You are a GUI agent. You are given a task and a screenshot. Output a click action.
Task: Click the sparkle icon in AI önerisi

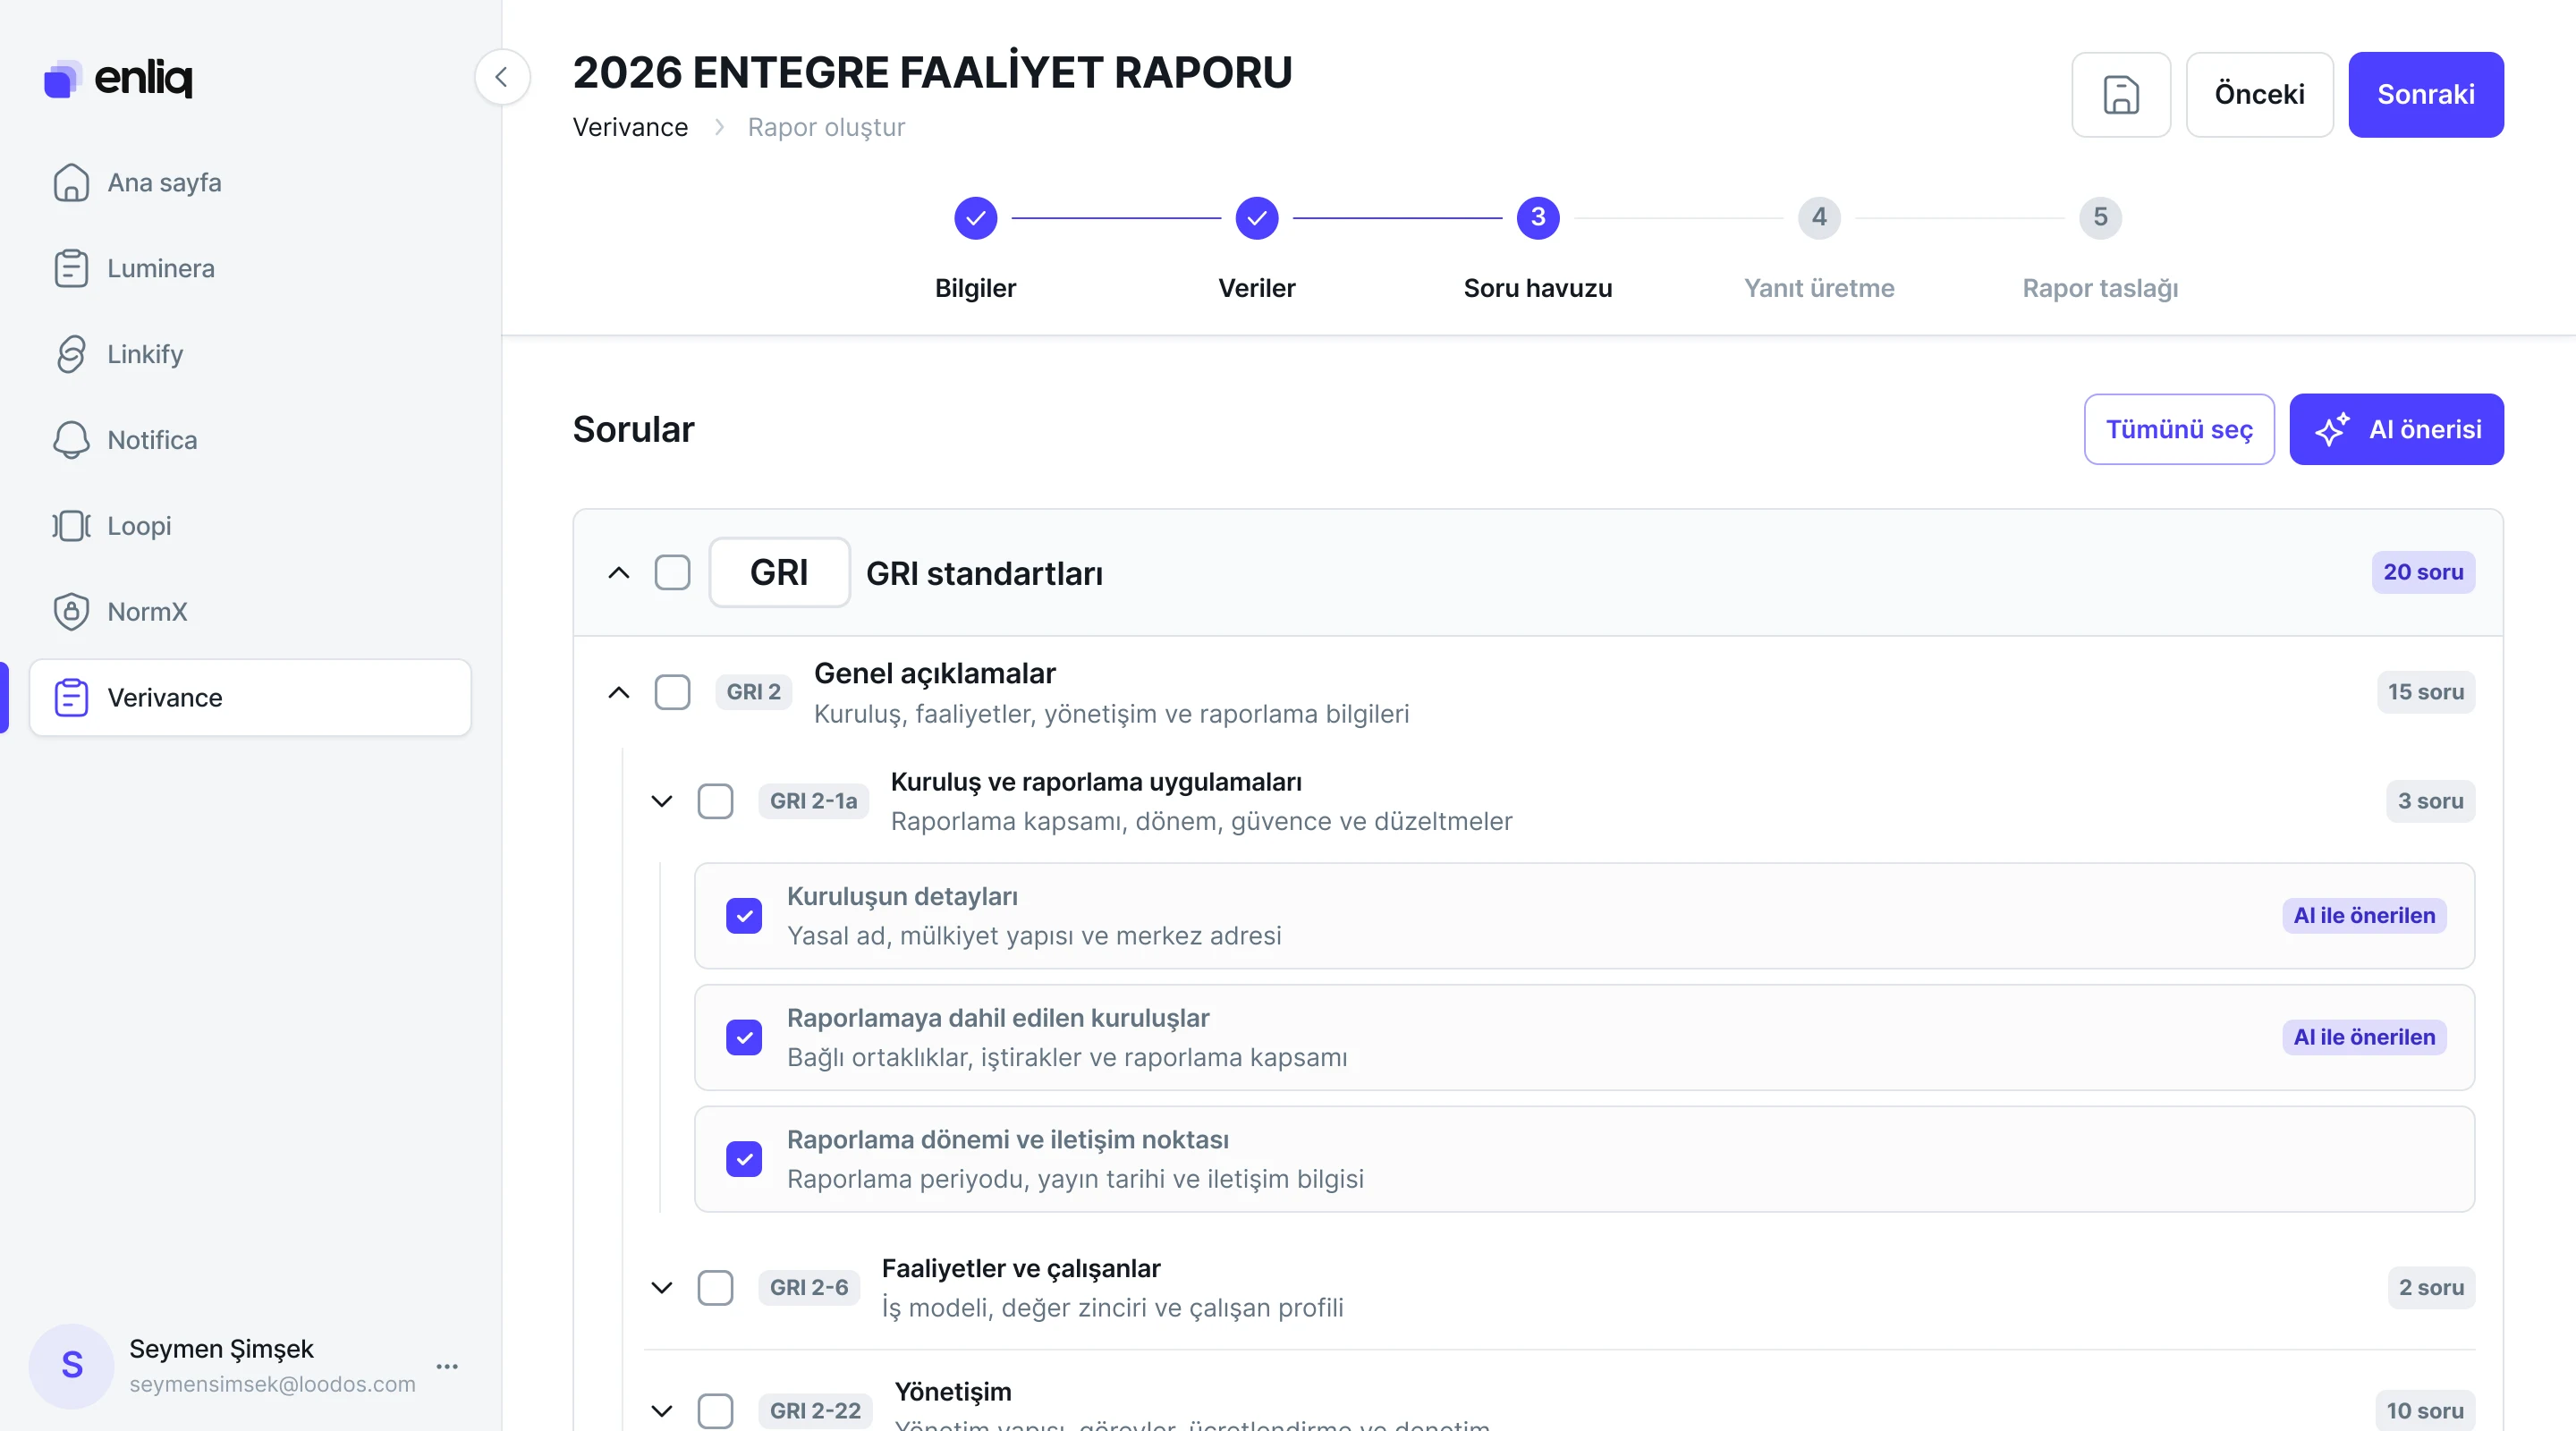pos(2332,429)
